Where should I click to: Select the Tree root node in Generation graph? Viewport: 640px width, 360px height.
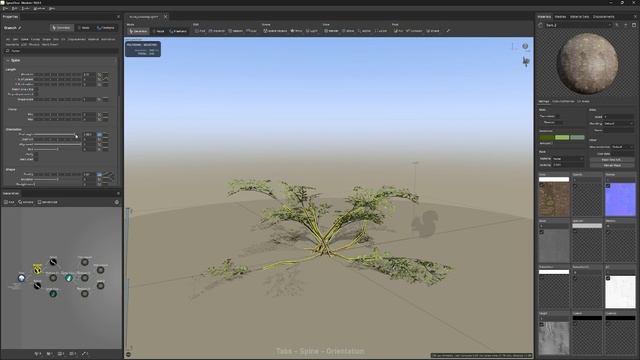(21, 278)
